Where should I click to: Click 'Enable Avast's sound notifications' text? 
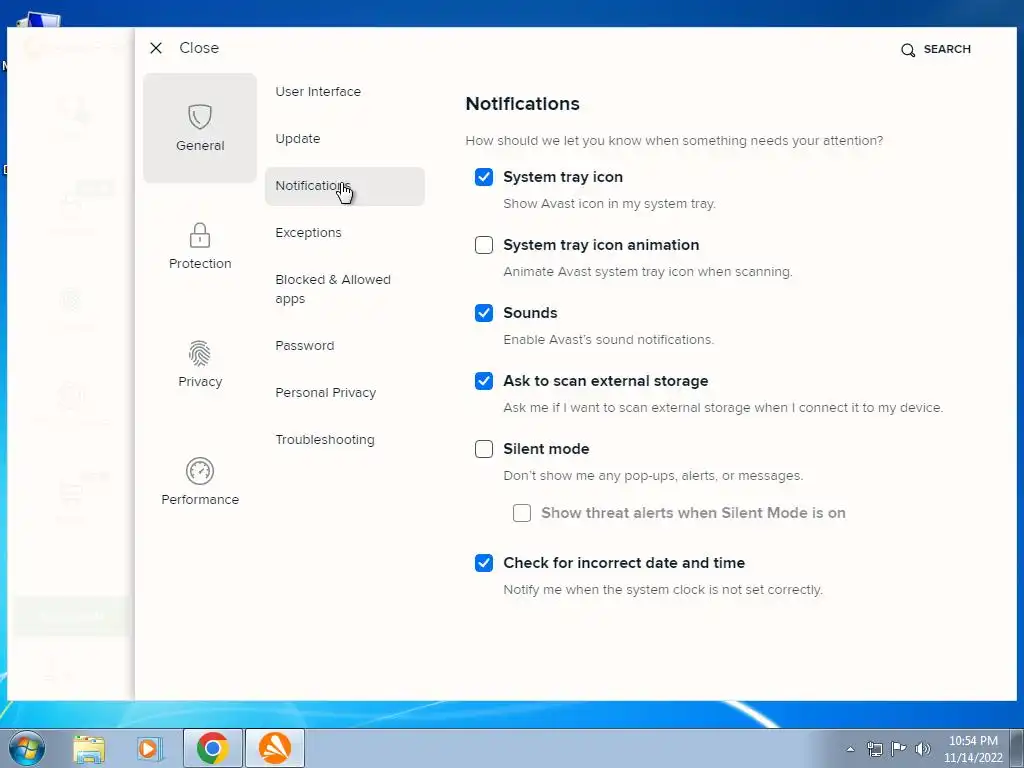tap(609, 340)
